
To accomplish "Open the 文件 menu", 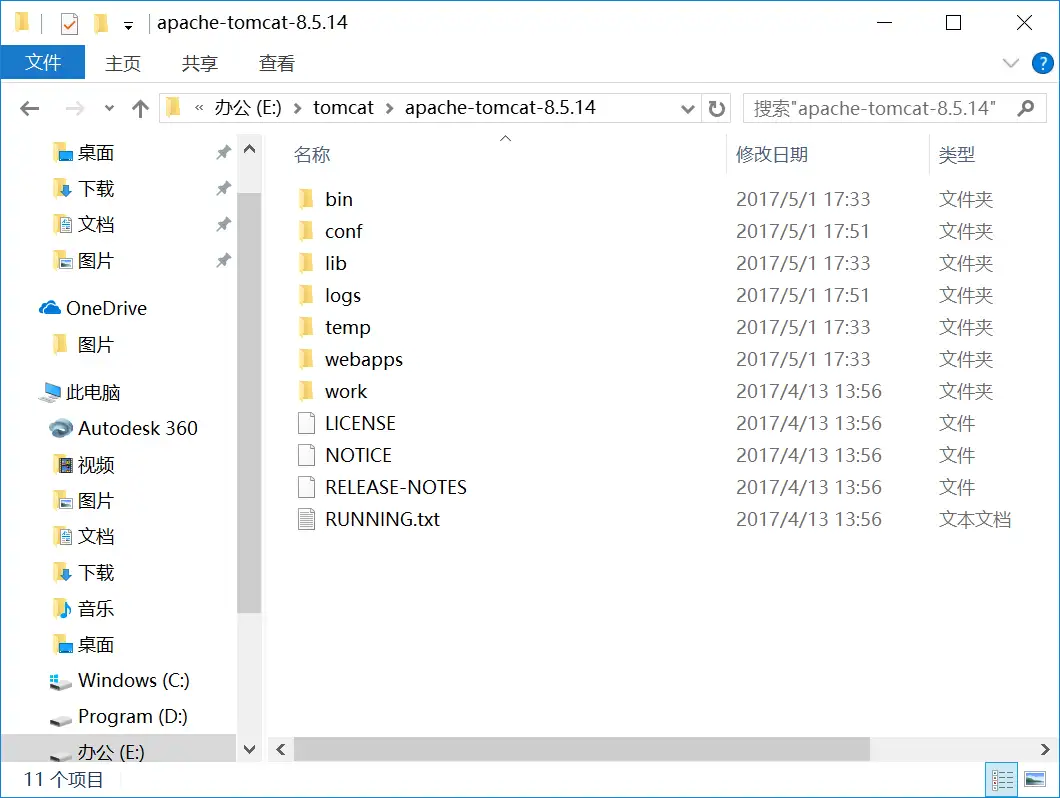I will [x=43, y=63].
